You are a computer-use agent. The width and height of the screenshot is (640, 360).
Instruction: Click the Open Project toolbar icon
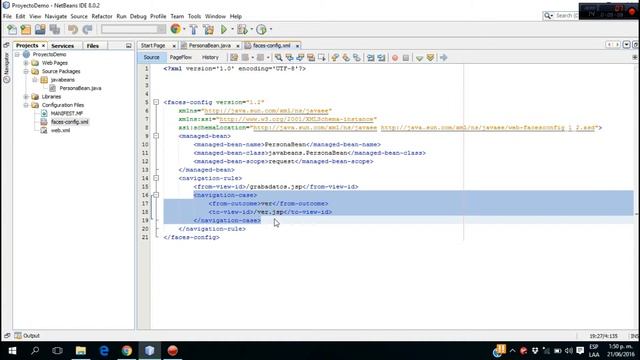click(40, 29)
